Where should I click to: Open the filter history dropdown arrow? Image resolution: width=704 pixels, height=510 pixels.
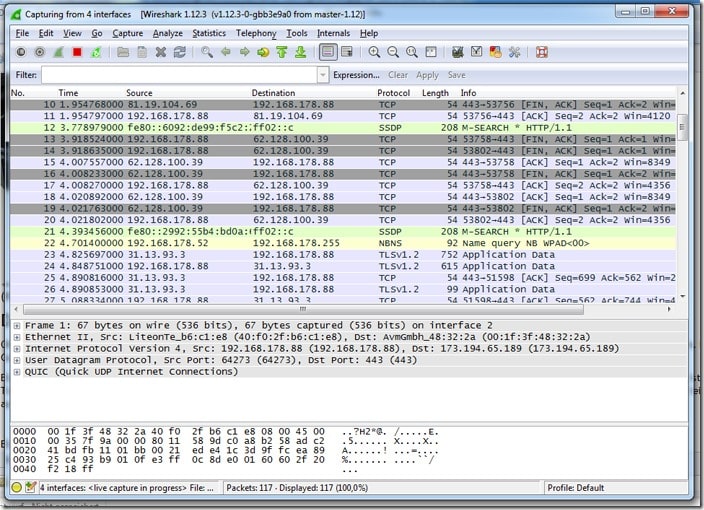pyautogui.click(x=323, y=75)
